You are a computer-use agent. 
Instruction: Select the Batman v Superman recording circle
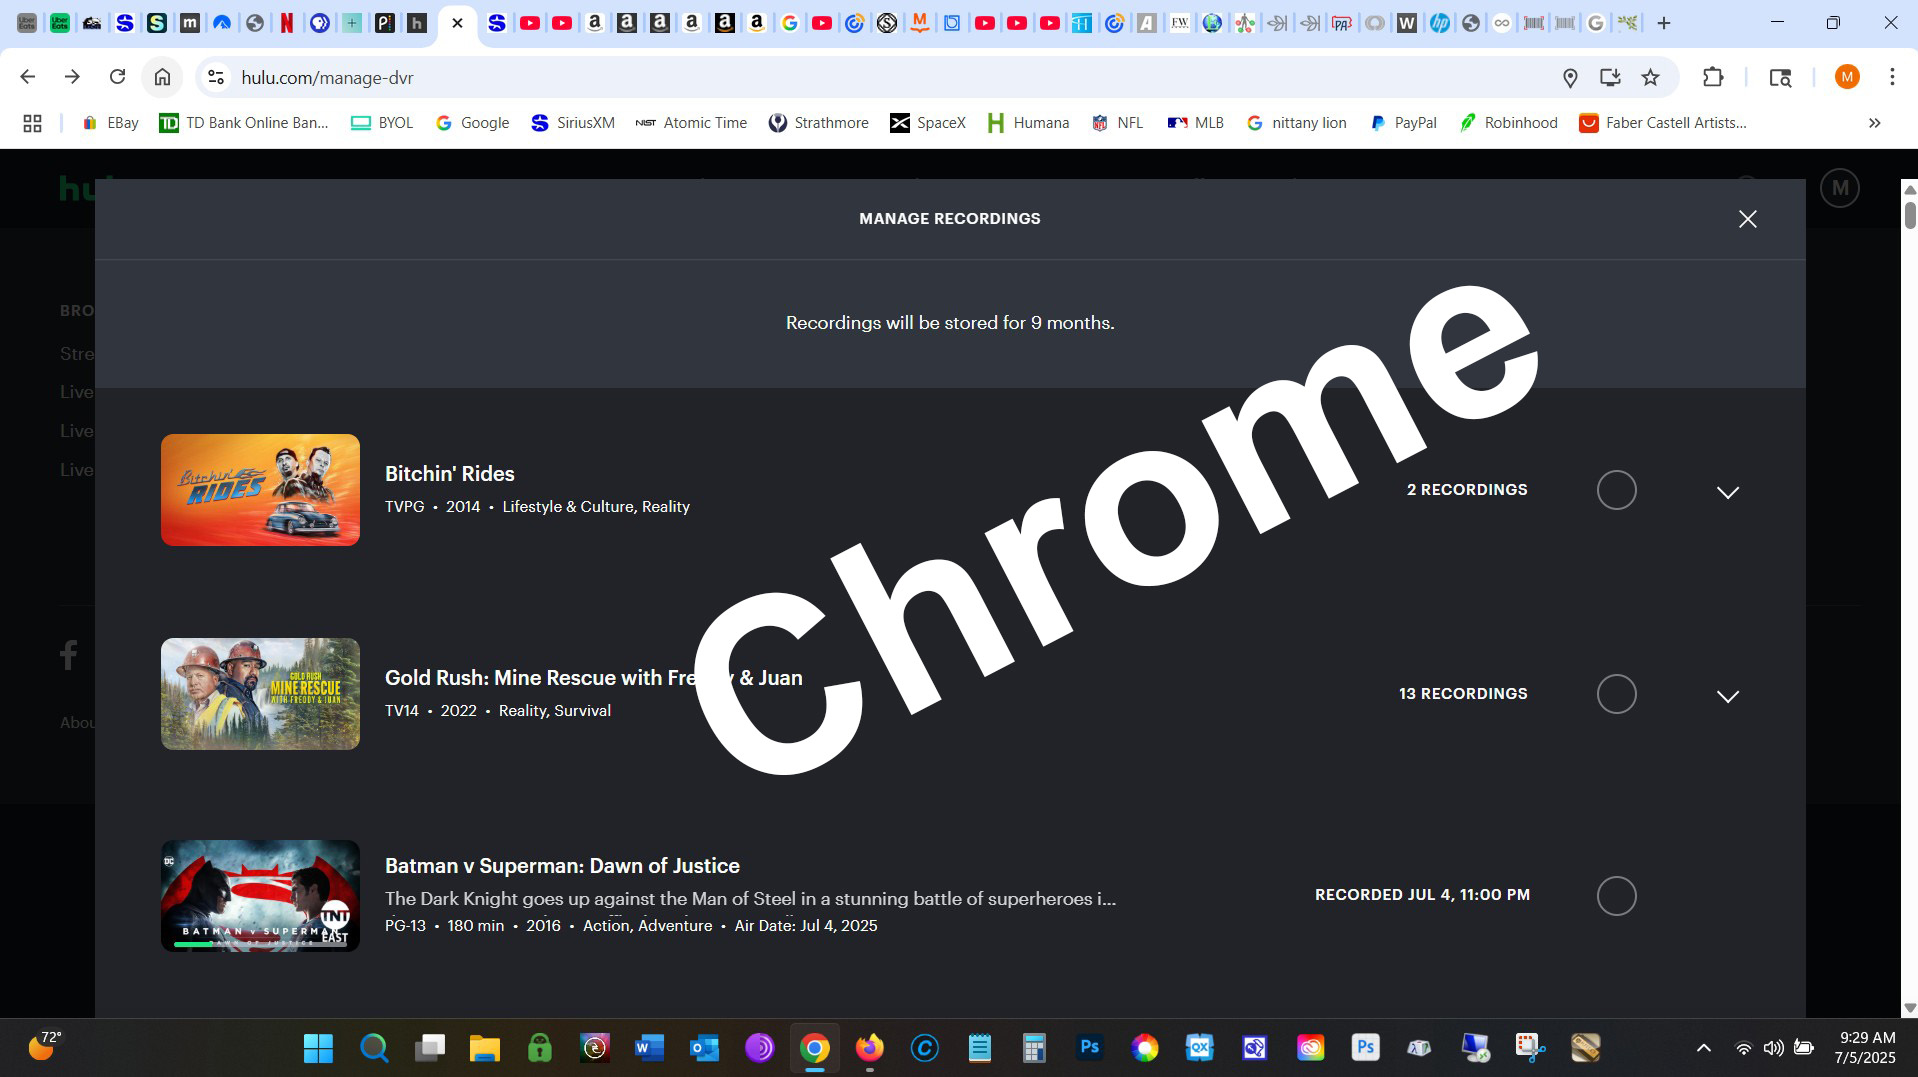coord(1616,896)
